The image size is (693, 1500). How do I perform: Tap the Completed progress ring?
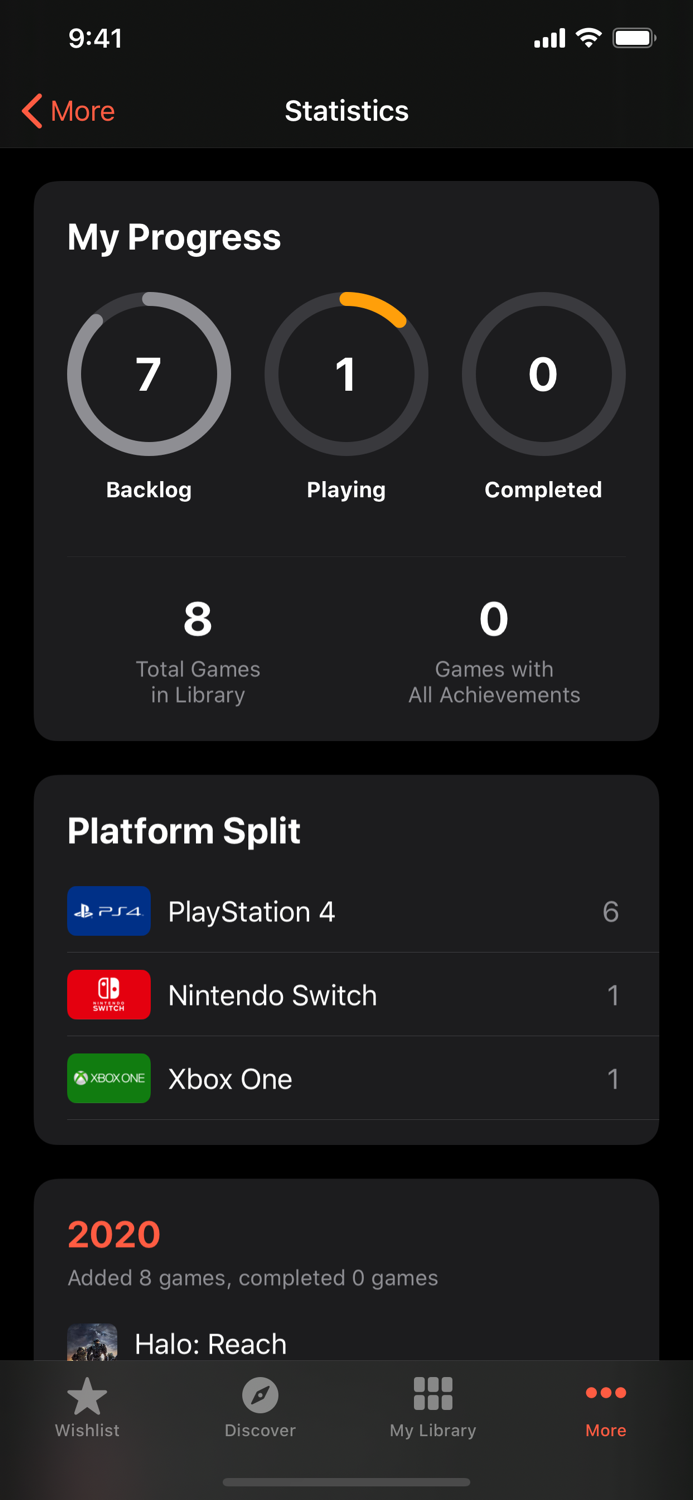[543, 374]
